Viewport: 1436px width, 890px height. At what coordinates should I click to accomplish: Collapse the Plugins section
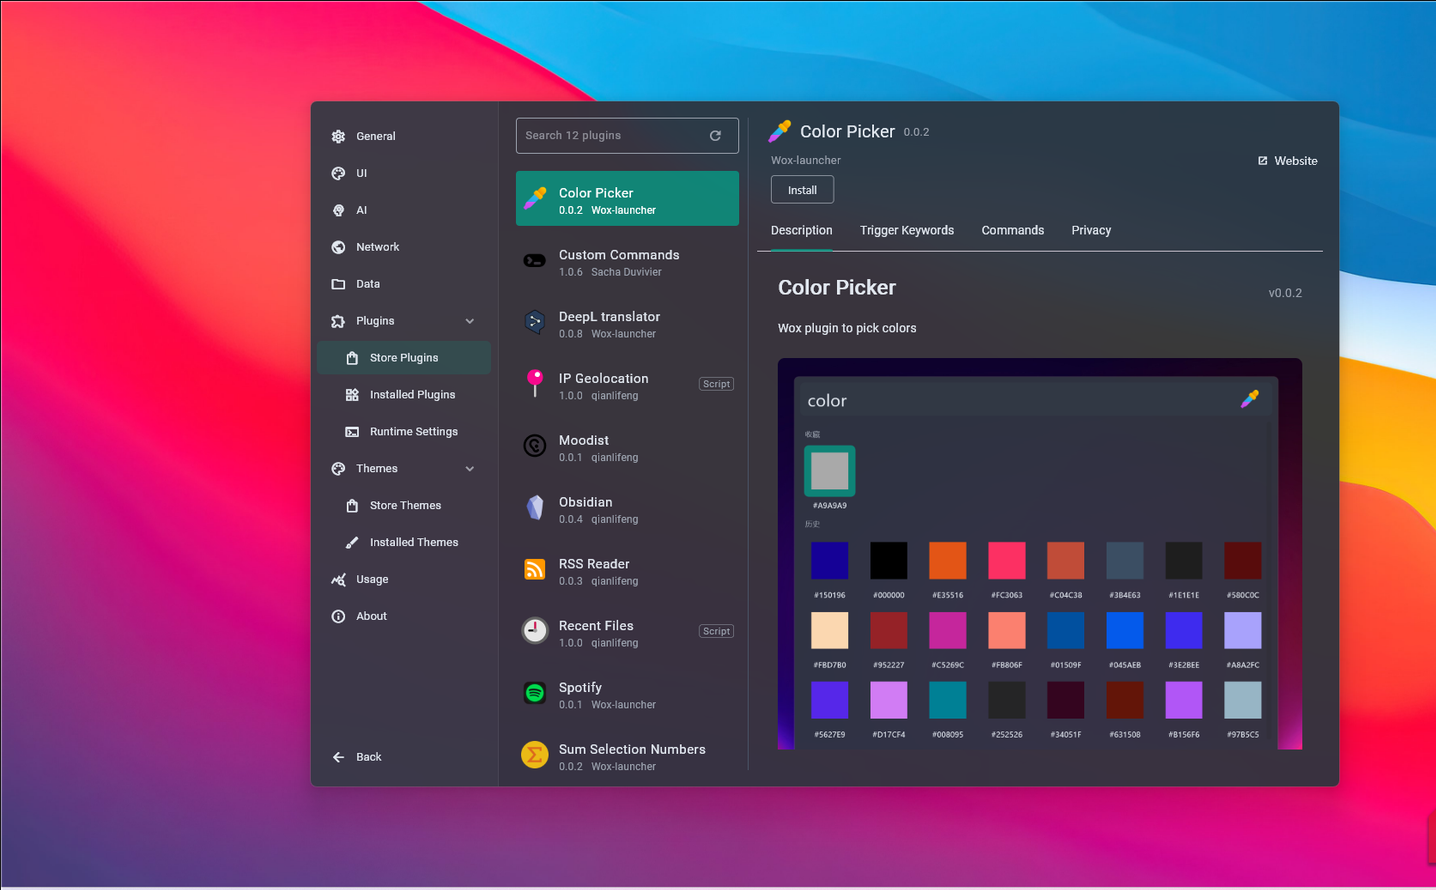click(x=470, y=320)
